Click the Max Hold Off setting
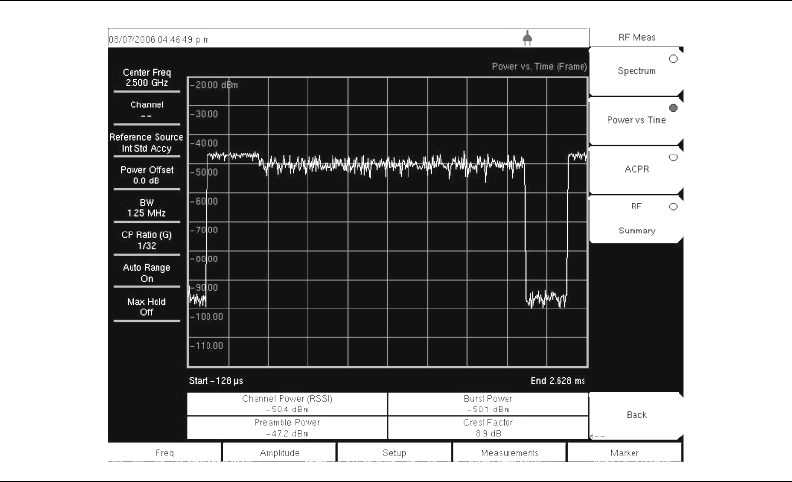The image size is (792, 482). [147, 307]
